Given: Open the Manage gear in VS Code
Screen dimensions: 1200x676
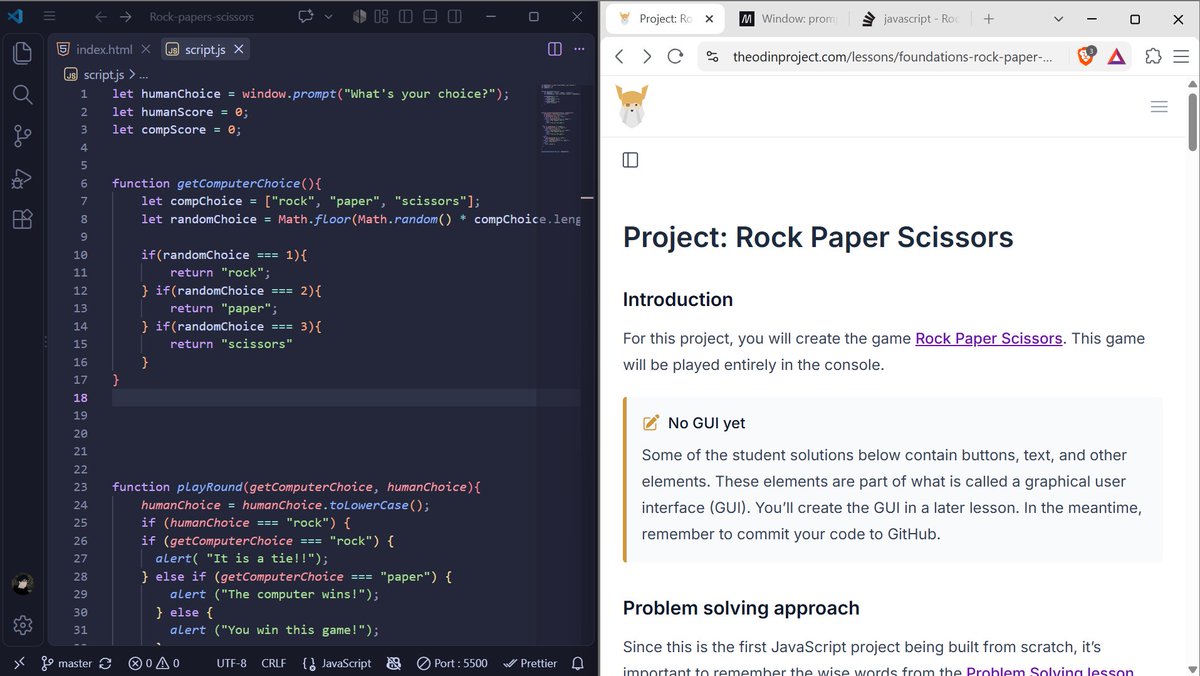Looking at the screenshot, I should [22, 625].
